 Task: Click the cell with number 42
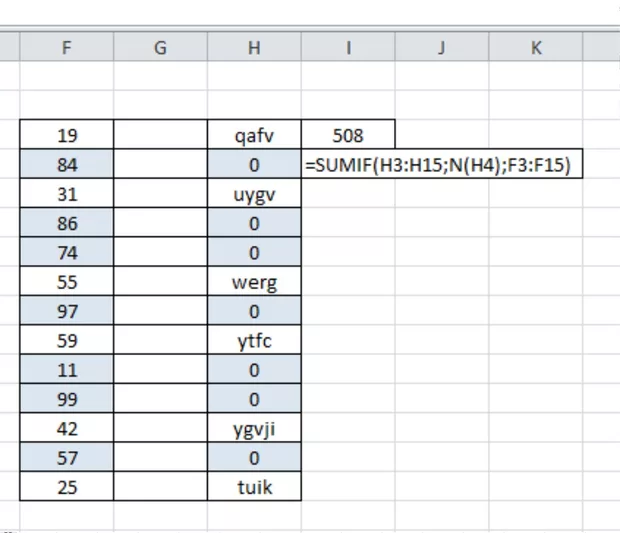67,429
